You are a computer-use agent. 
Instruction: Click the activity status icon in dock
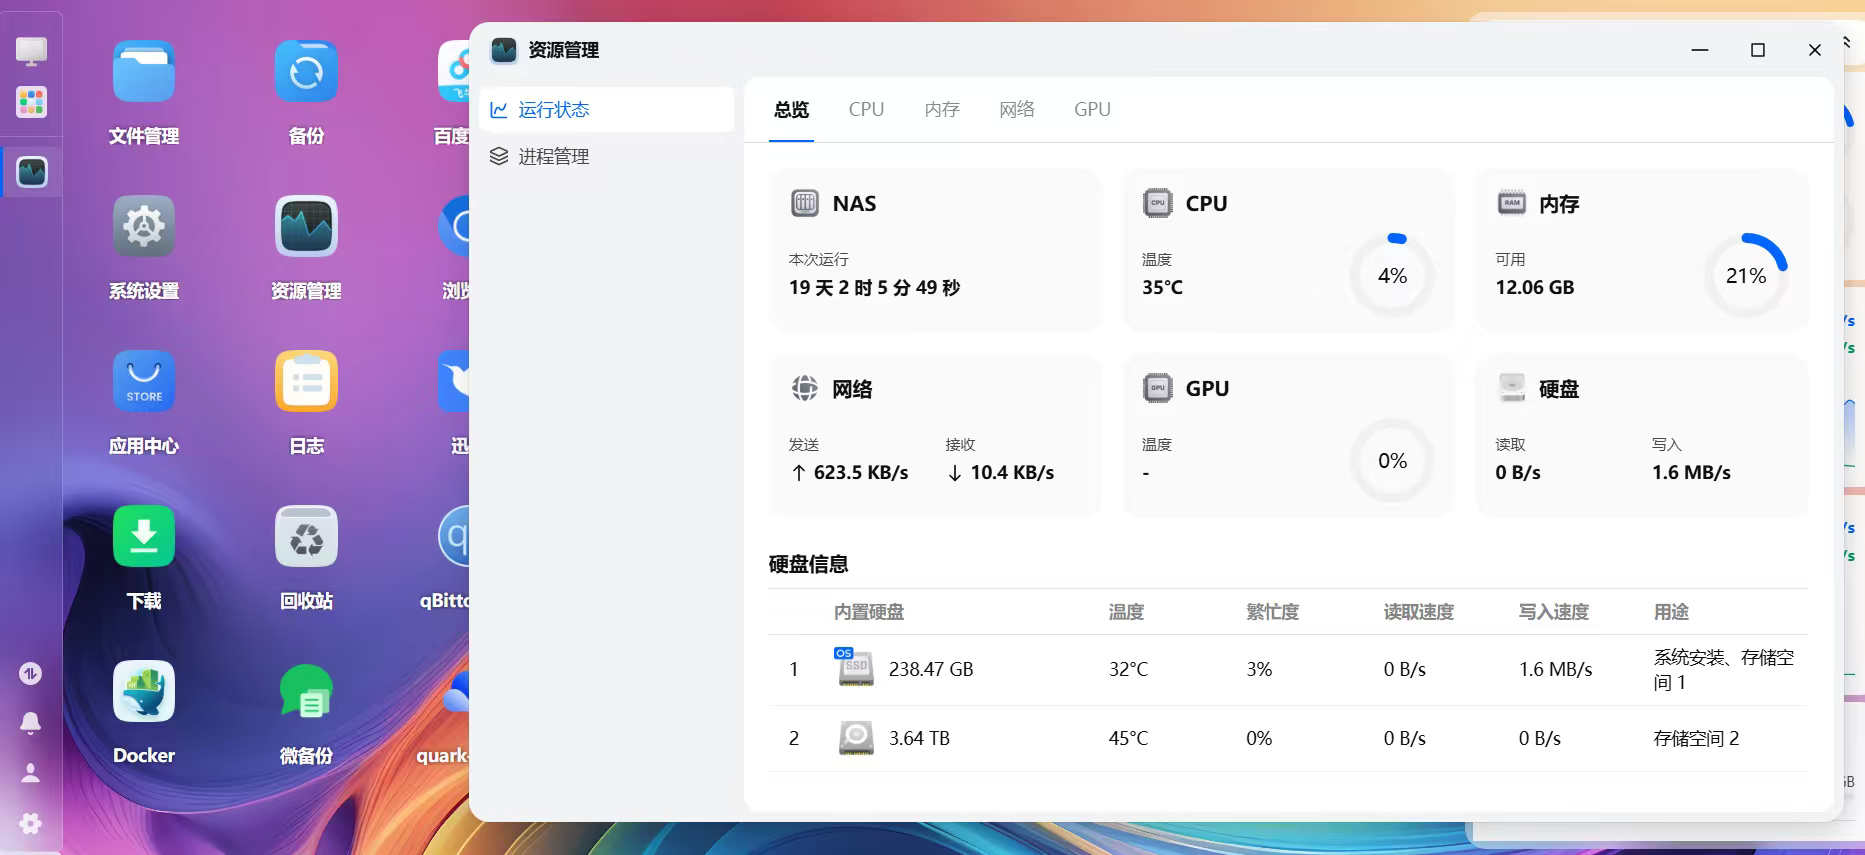(x=31, y=674)
